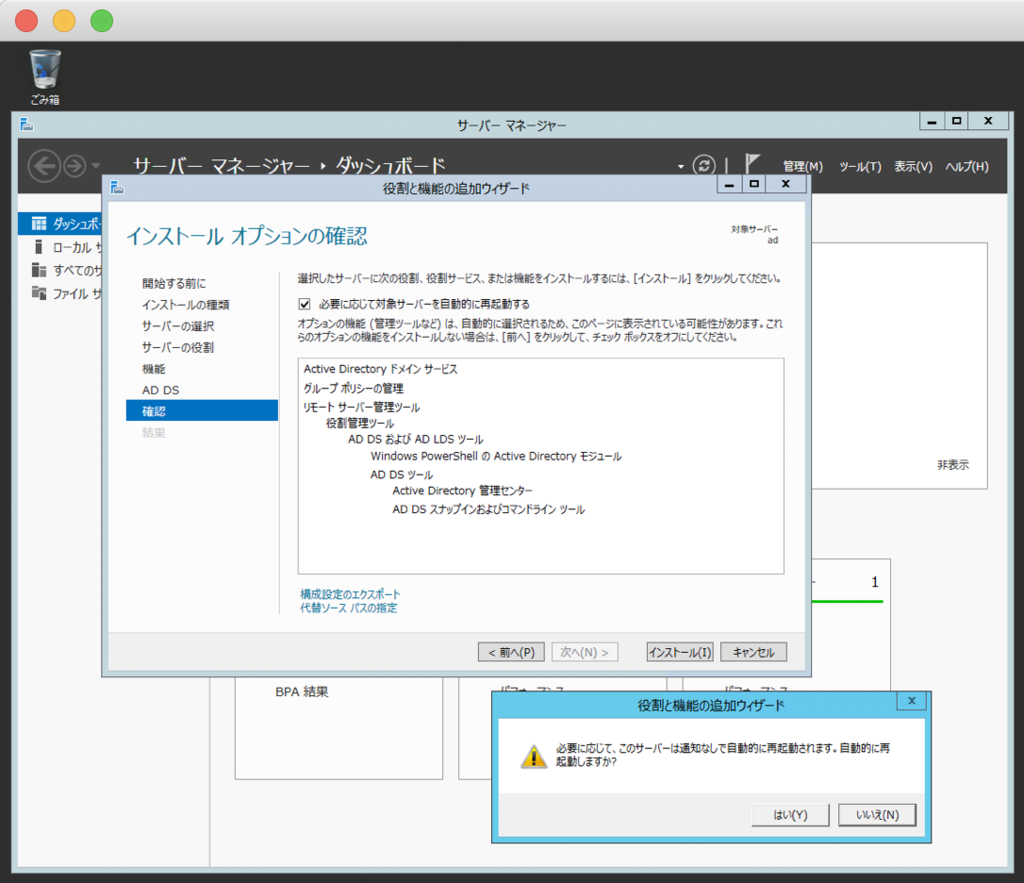Screen dimensions: 1024x883
Task: Go to サーバーの選択 wizard step
Action: [178, 326]
